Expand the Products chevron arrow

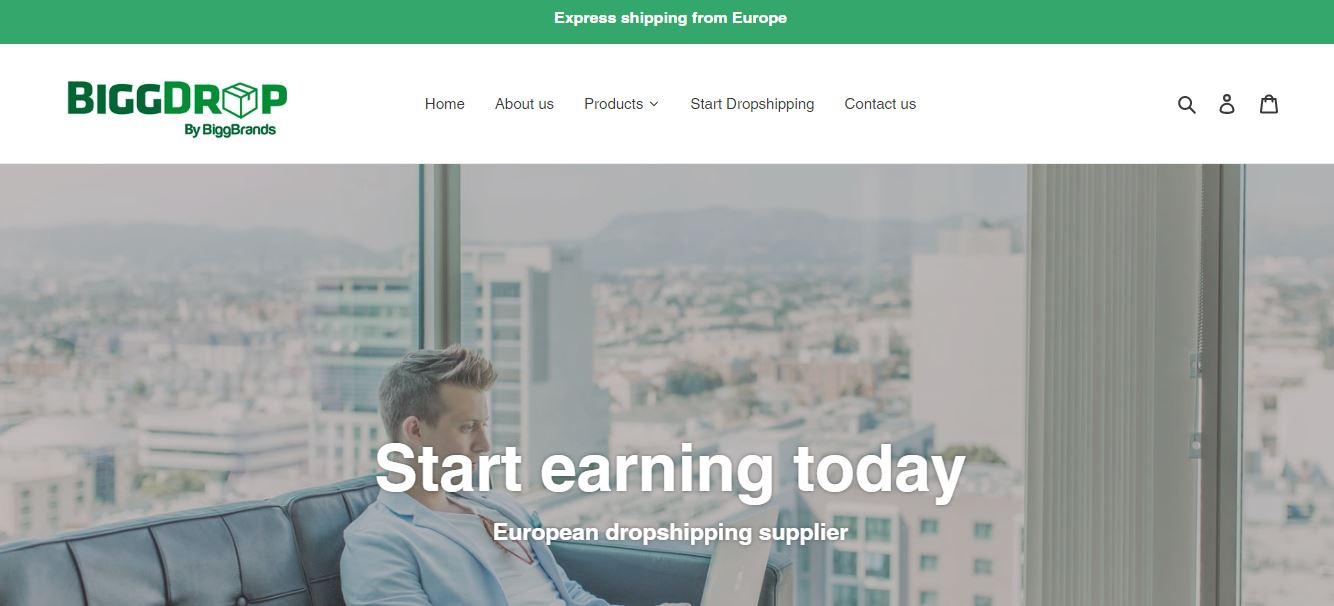(x=654, y=104)
